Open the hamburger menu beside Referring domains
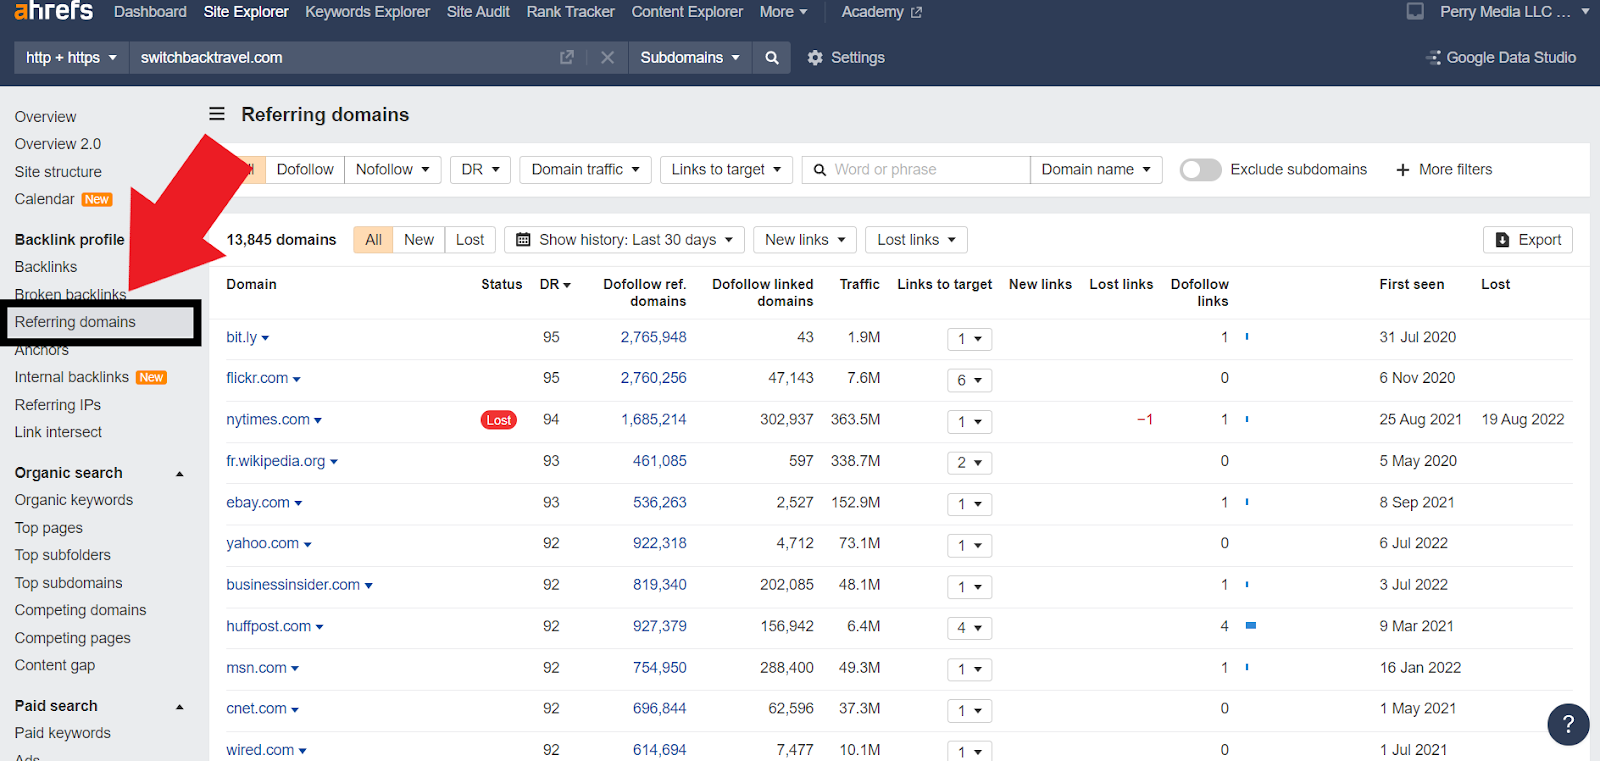Image resolution: width=1600 pixels, height=761 pixels. click(x=217, y=114)
